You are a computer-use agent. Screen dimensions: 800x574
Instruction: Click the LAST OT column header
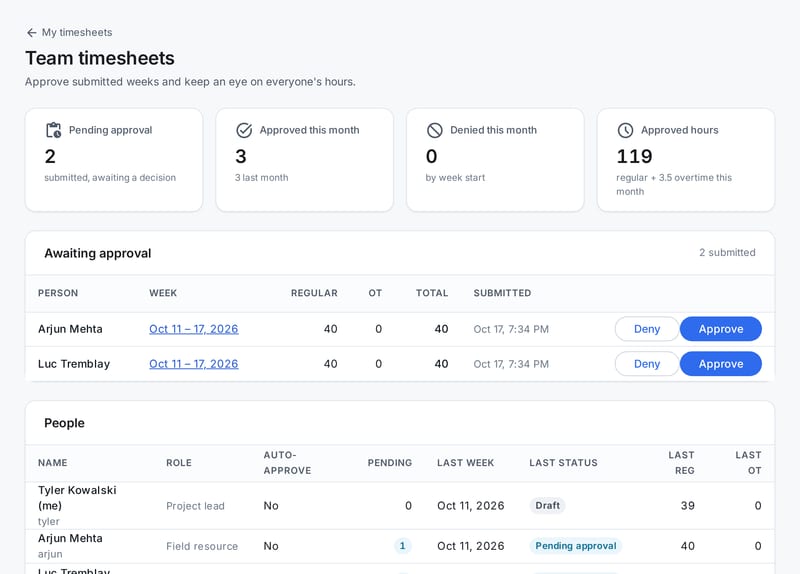[748, 463]
